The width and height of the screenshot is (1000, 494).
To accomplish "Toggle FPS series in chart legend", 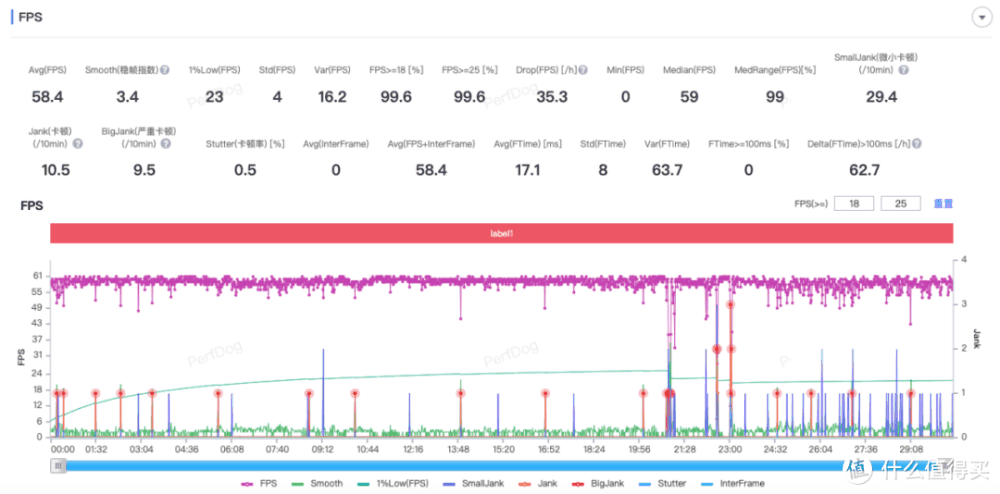I will (258, 483).
